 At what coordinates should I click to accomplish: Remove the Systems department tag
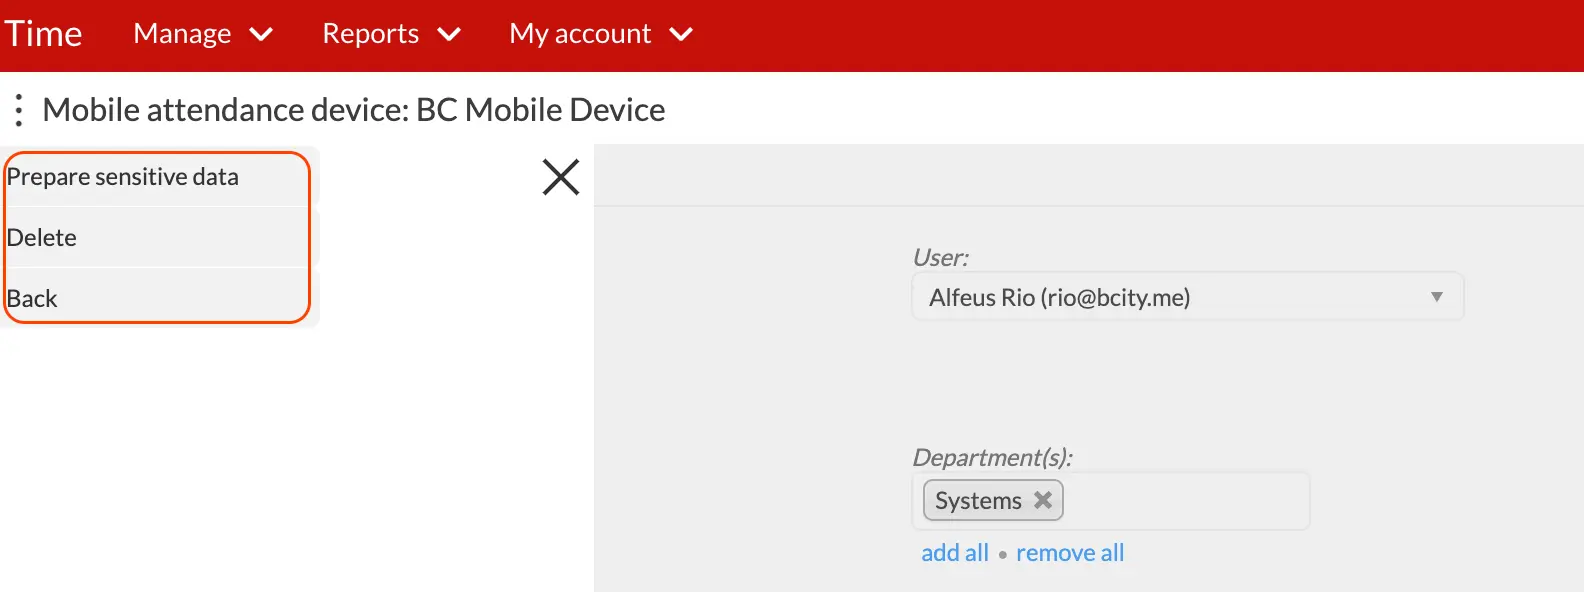pos(1043,500)
